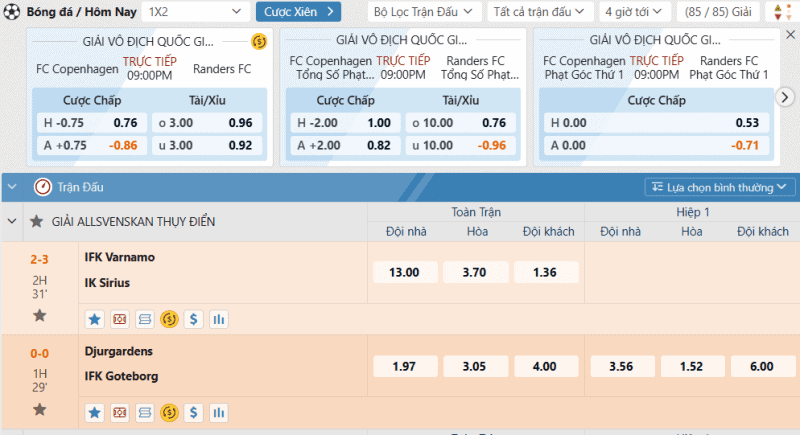Click gold cash-out coin icon under IK Sirius
The image size is (800, 435).
(169, 319)
